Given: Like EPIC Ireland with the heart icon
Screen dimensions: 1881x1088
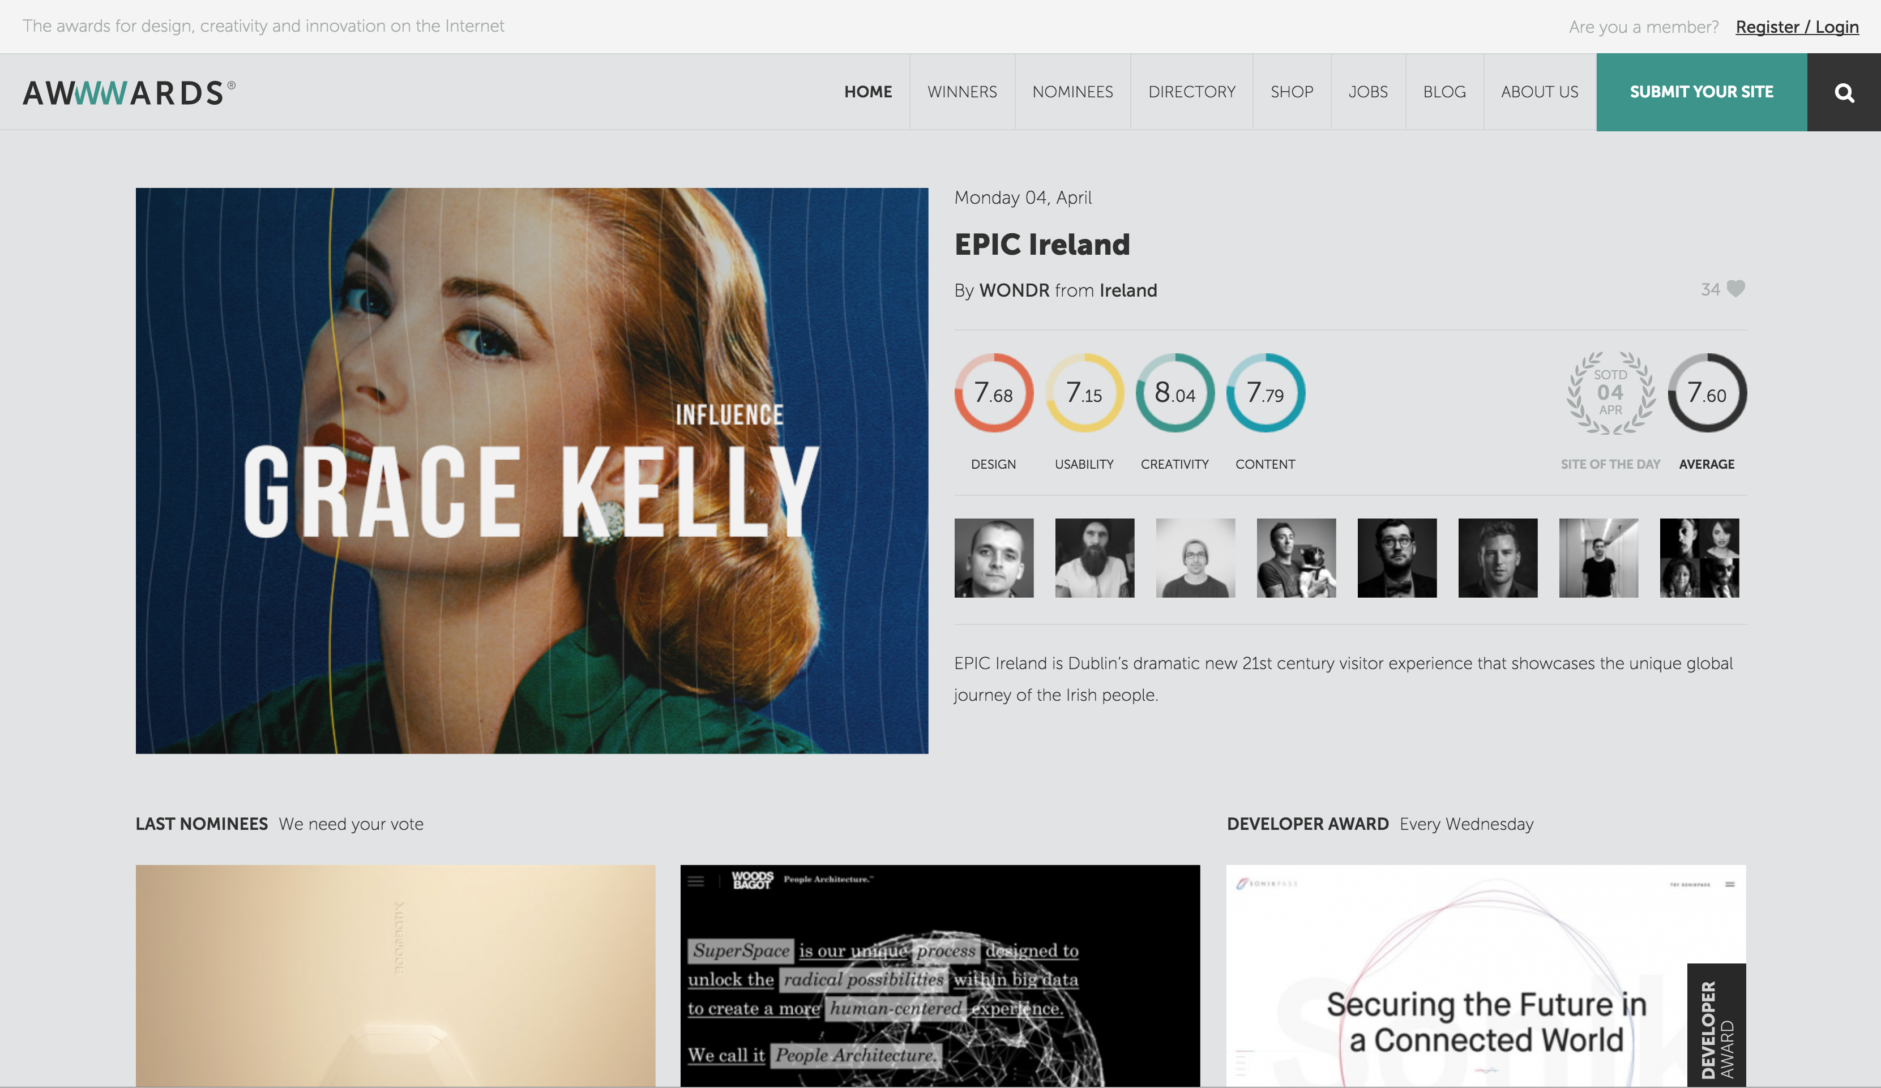Looking at the screenshot, I should pyautogui.click(x=1736, y=289).
